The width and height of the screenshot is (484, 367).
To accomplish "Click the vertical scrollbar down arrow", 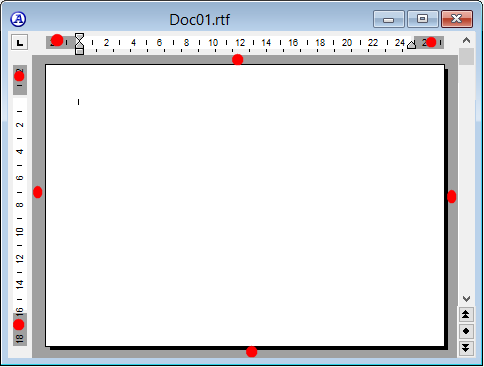I will tap(467, 298).
